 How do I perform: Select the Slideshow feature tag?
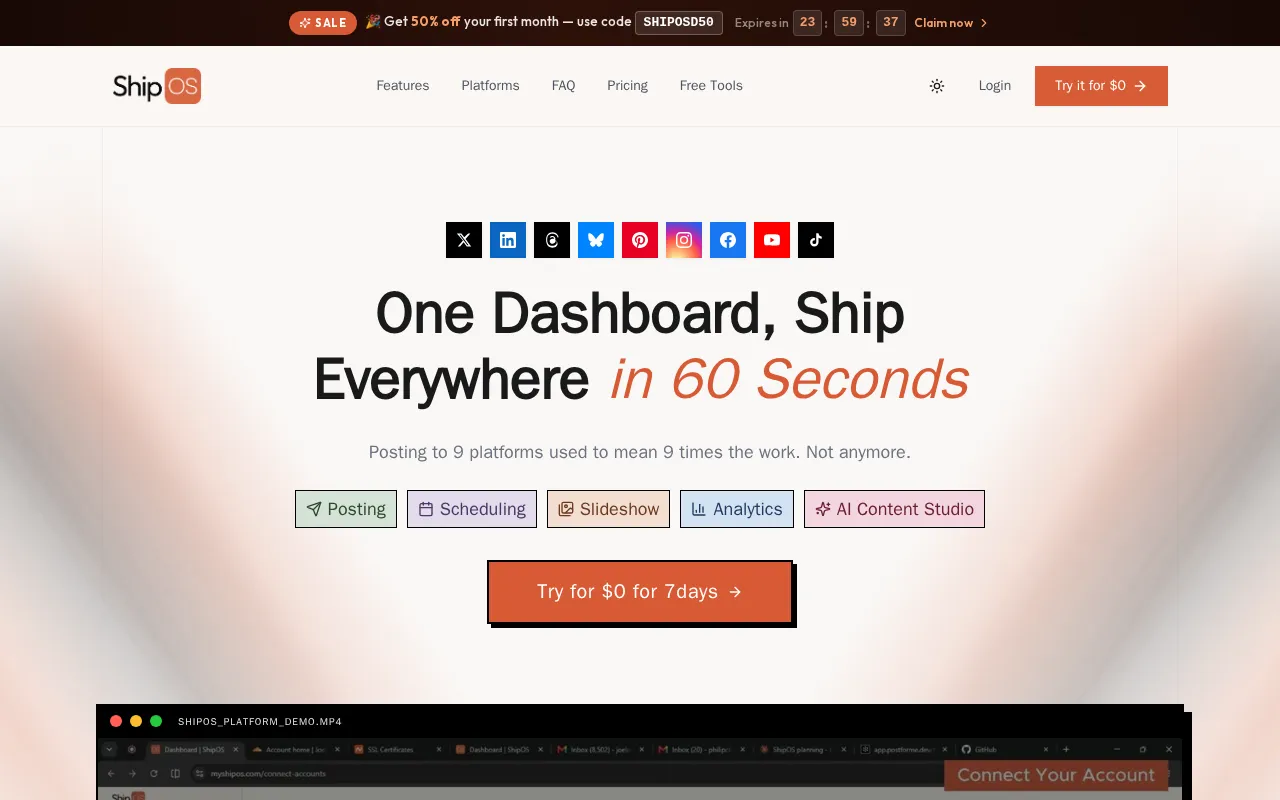tap(608, 509)
